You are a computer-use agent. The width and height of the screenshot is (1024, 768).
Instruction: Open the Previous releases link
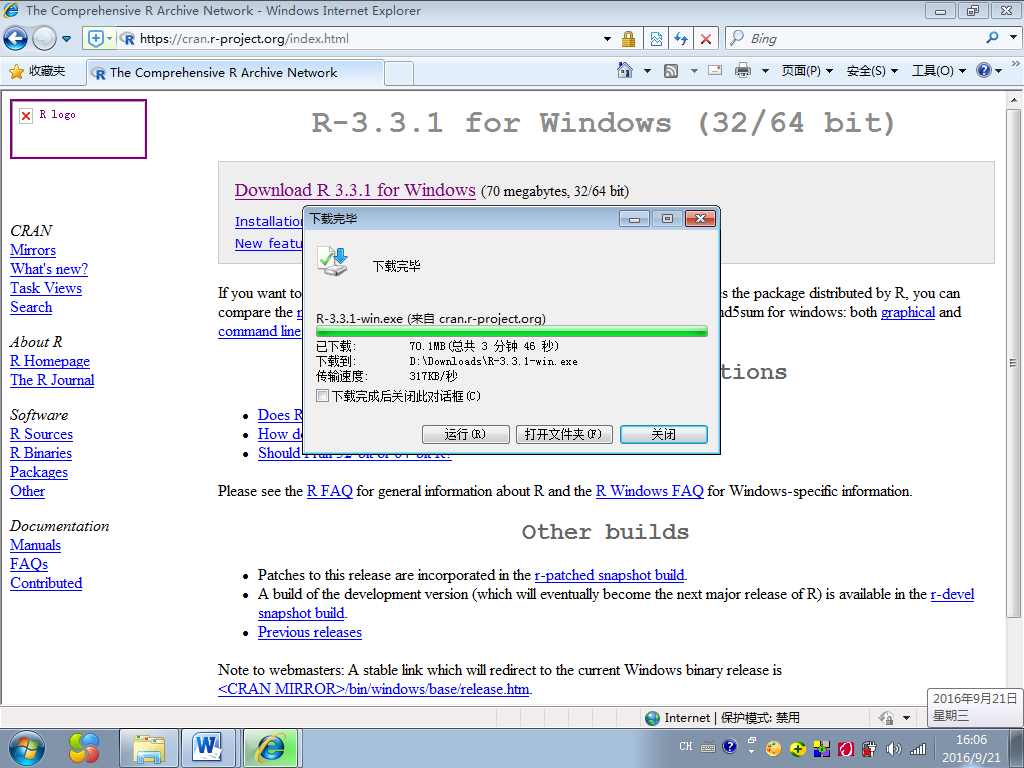(x=310, y=632)
